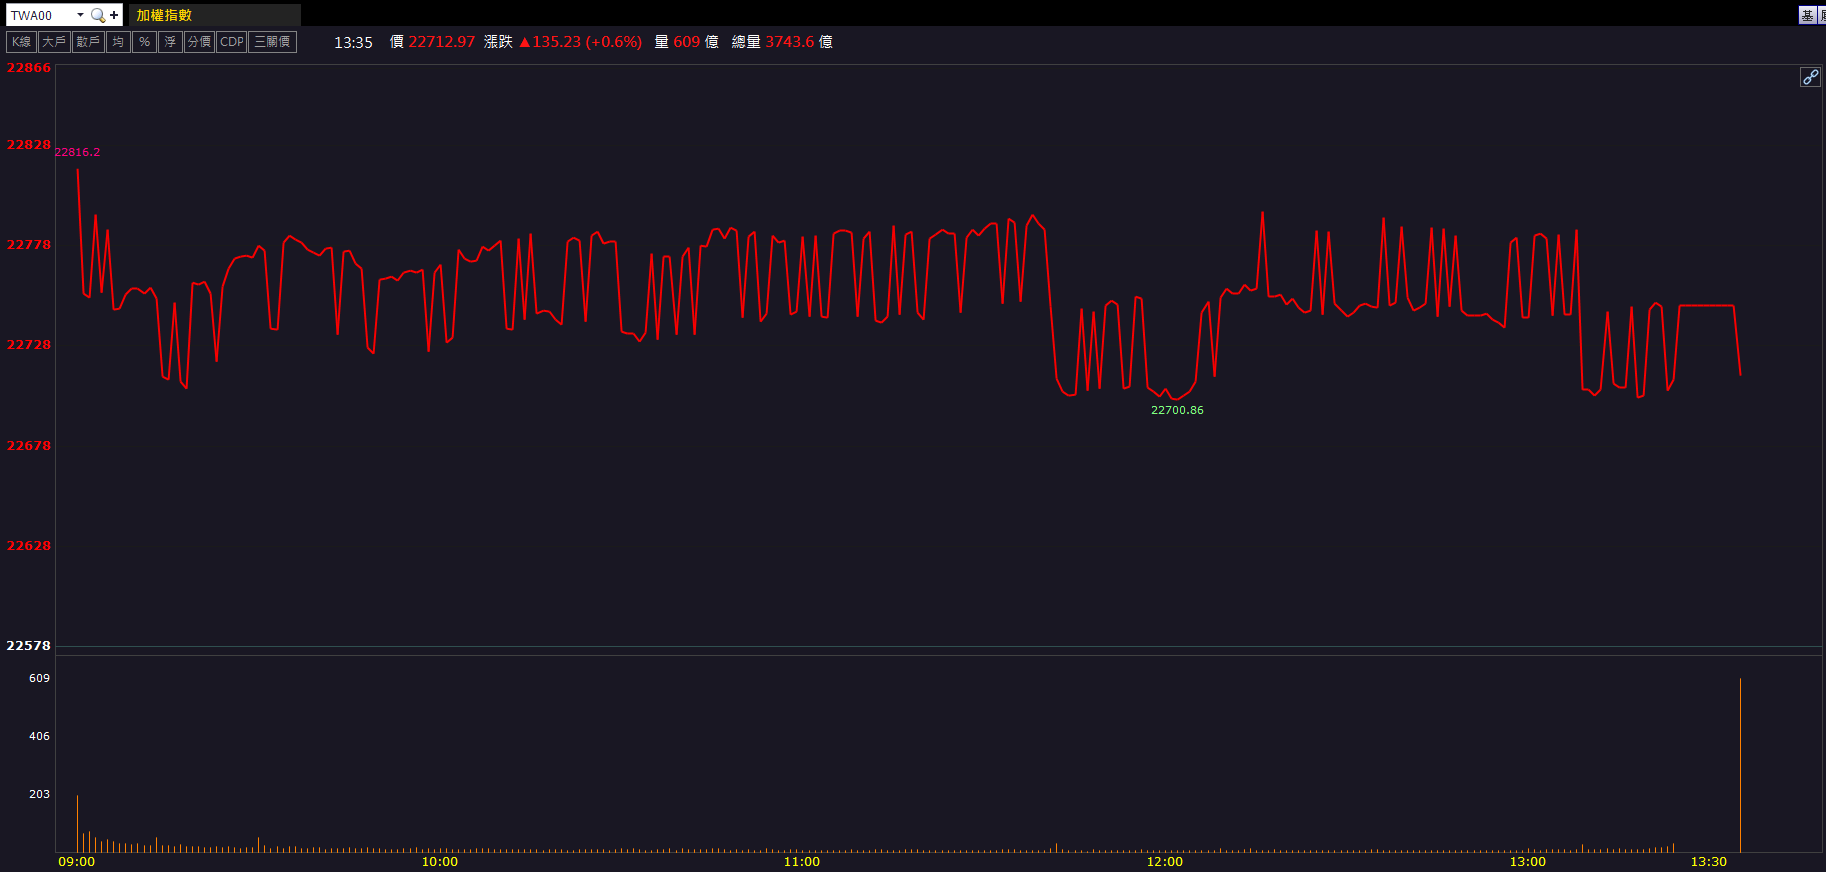Image resolution: width=1826 pixels, height=872 pixels.
Task: Click the 22578 baseline price label
Action: click(28, 645)
